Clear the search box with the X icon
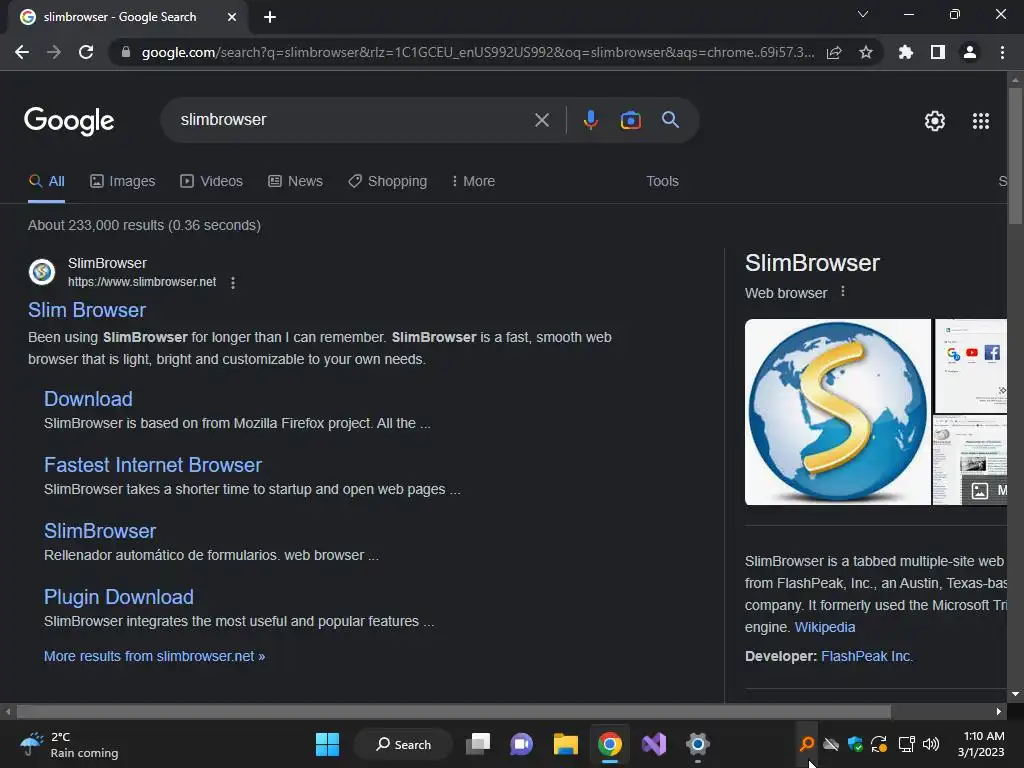 point(542,120)
